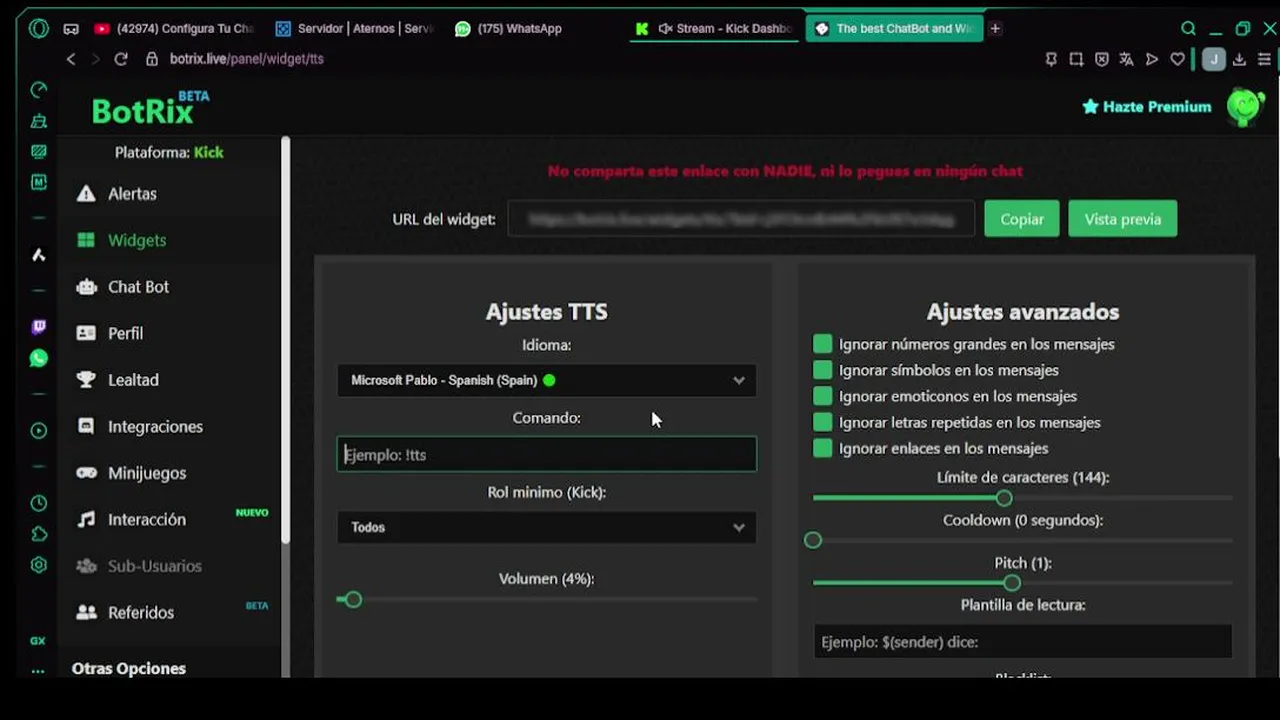
Task: Toggle Ignorar letras repetidas en los mensajes
Action: (x=823, y=422)
